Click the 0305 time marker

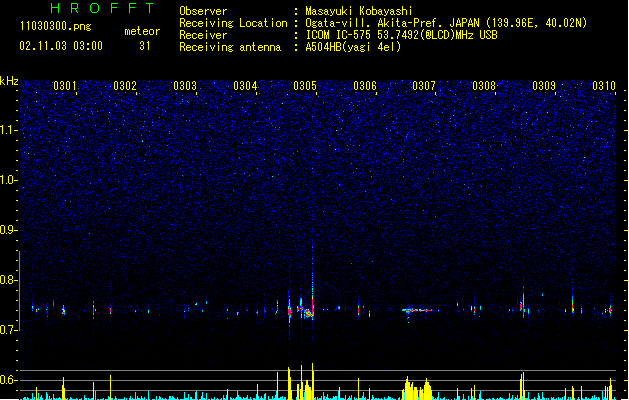[305, 86]
